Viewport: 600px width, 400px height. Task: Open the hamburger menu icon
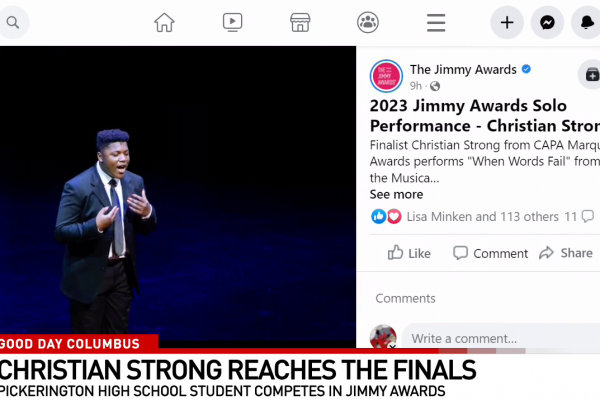coord(436,23)
